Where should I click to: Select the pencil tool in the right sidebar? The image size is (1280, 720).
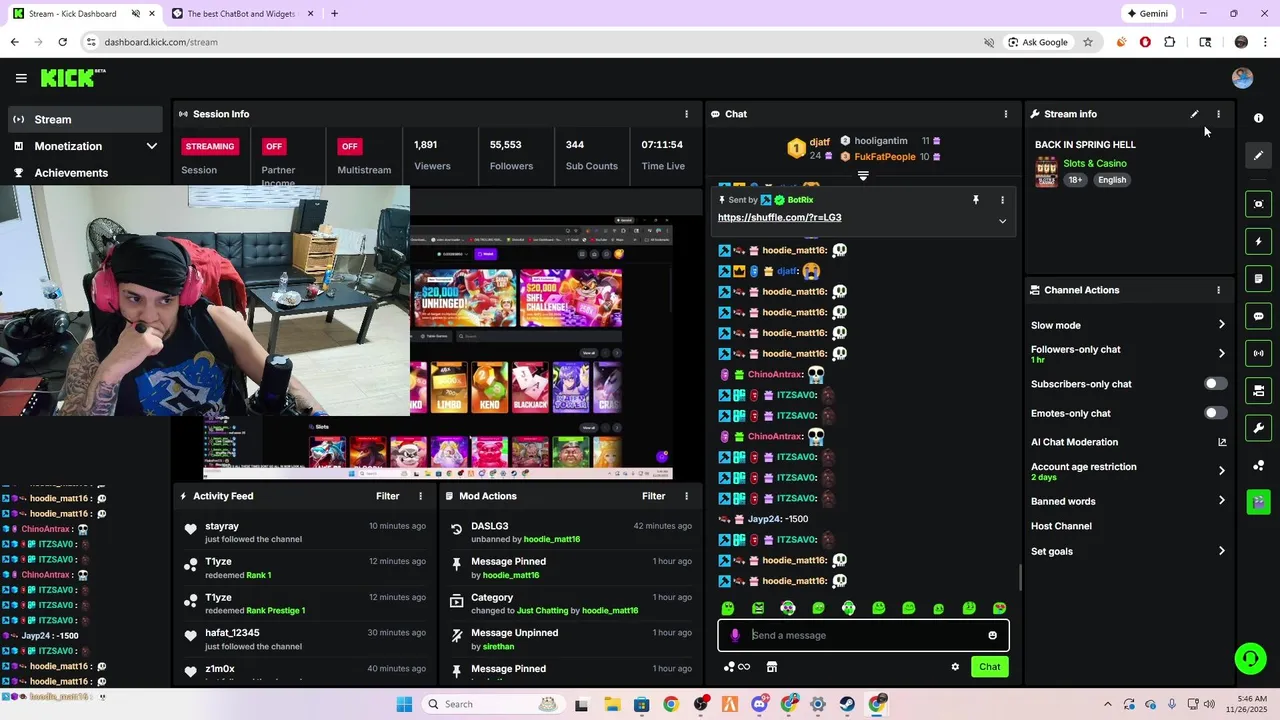coord(1258,155)
